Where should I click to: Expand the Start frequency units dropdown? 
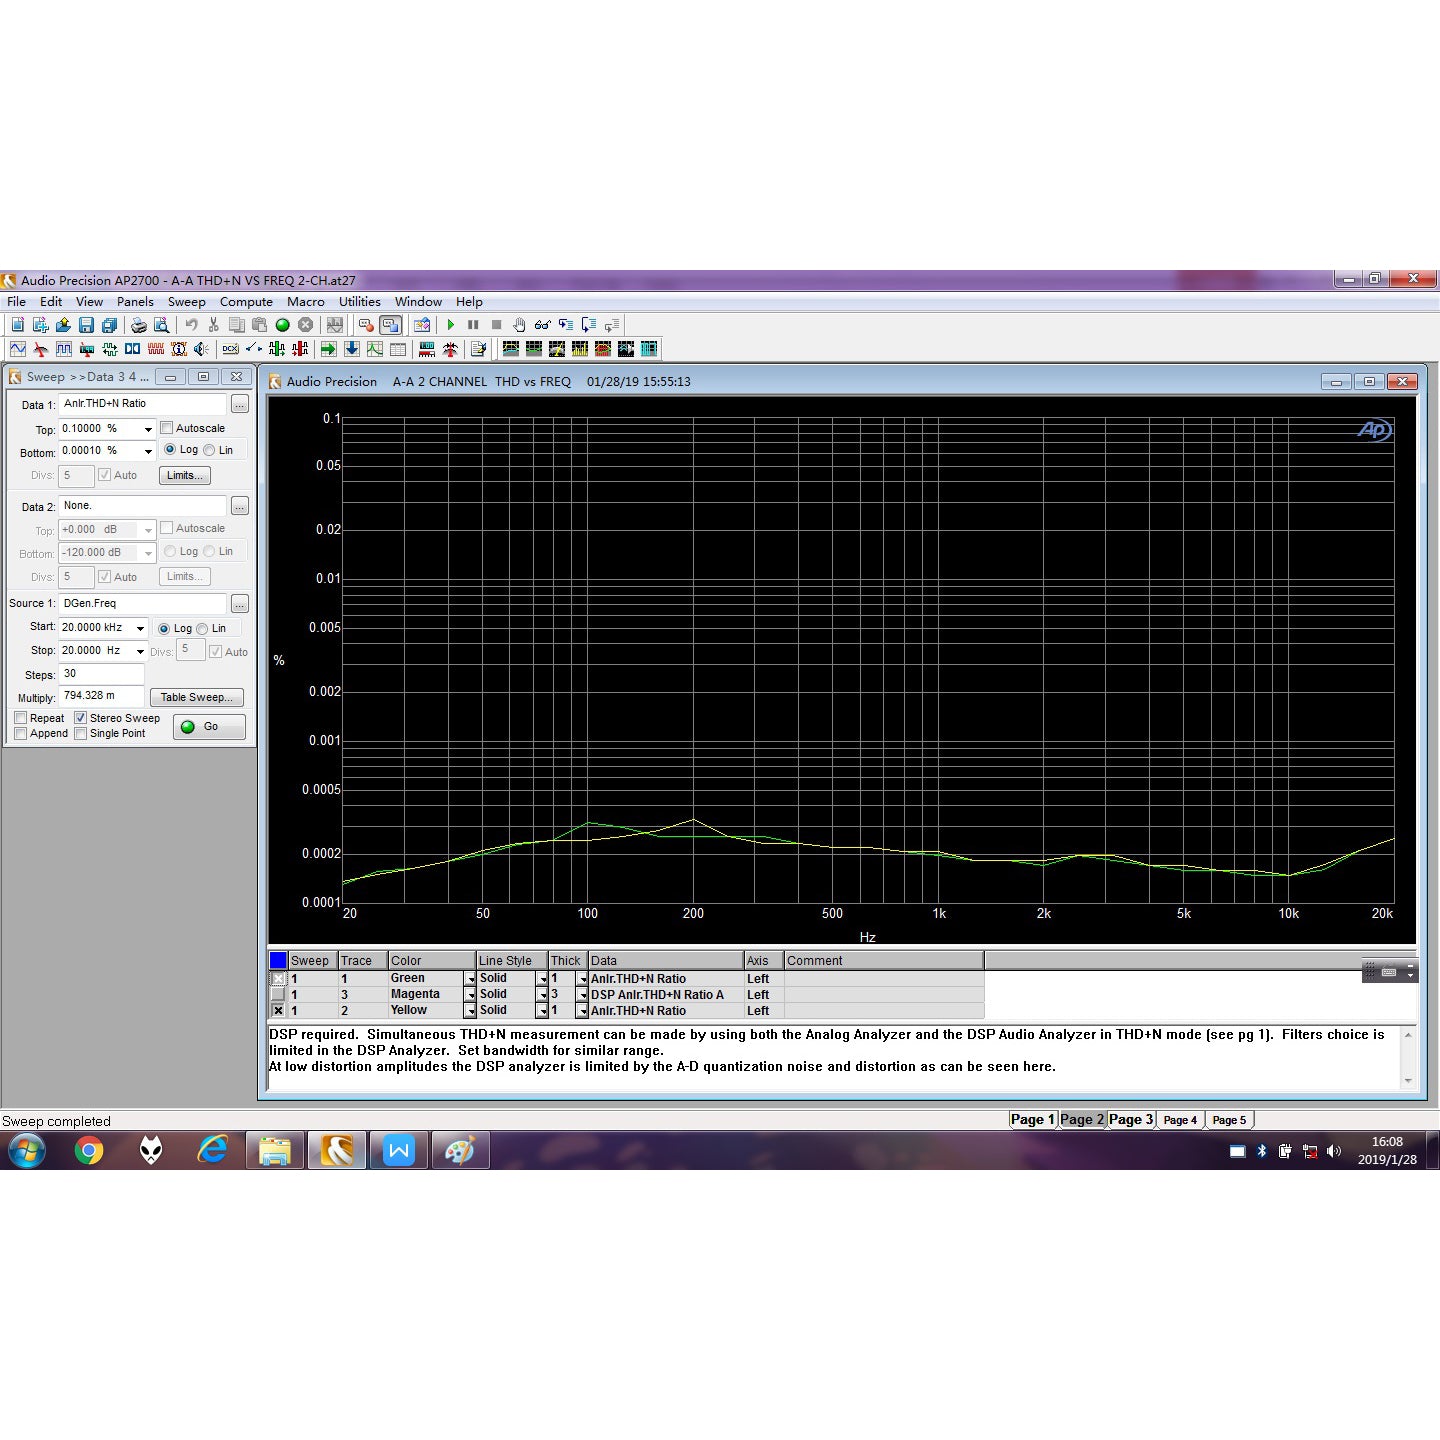pyautogui.click(x=140, y=628)
